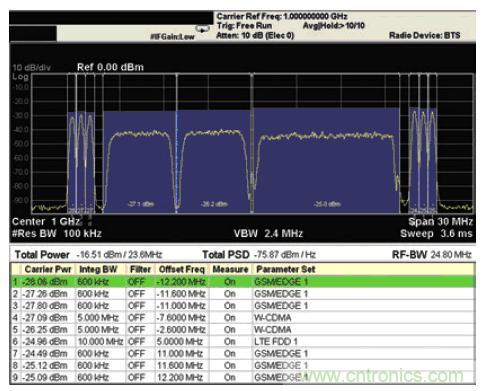
Task: Click the Measure column header
Action: tap(230, 269)
